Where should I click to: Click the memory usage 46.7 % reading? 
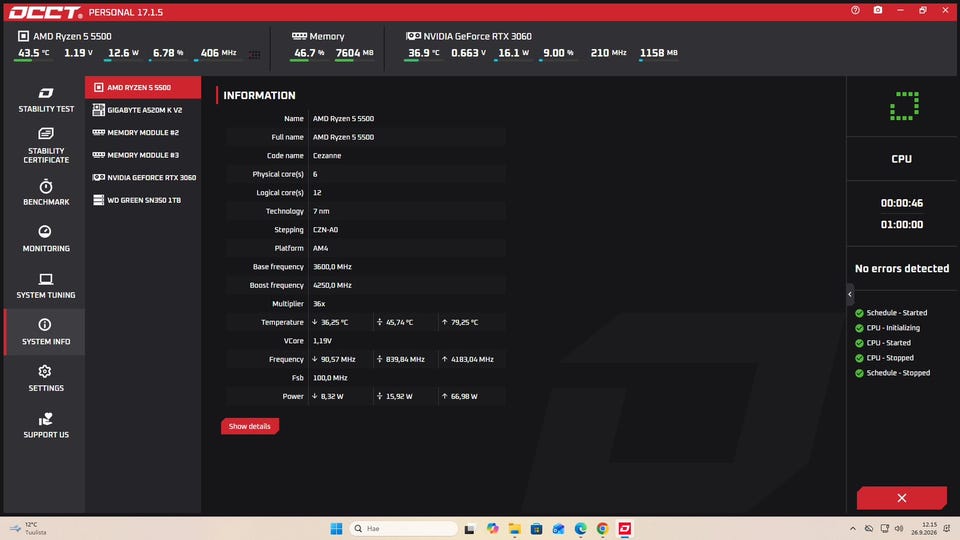point(309,53)
